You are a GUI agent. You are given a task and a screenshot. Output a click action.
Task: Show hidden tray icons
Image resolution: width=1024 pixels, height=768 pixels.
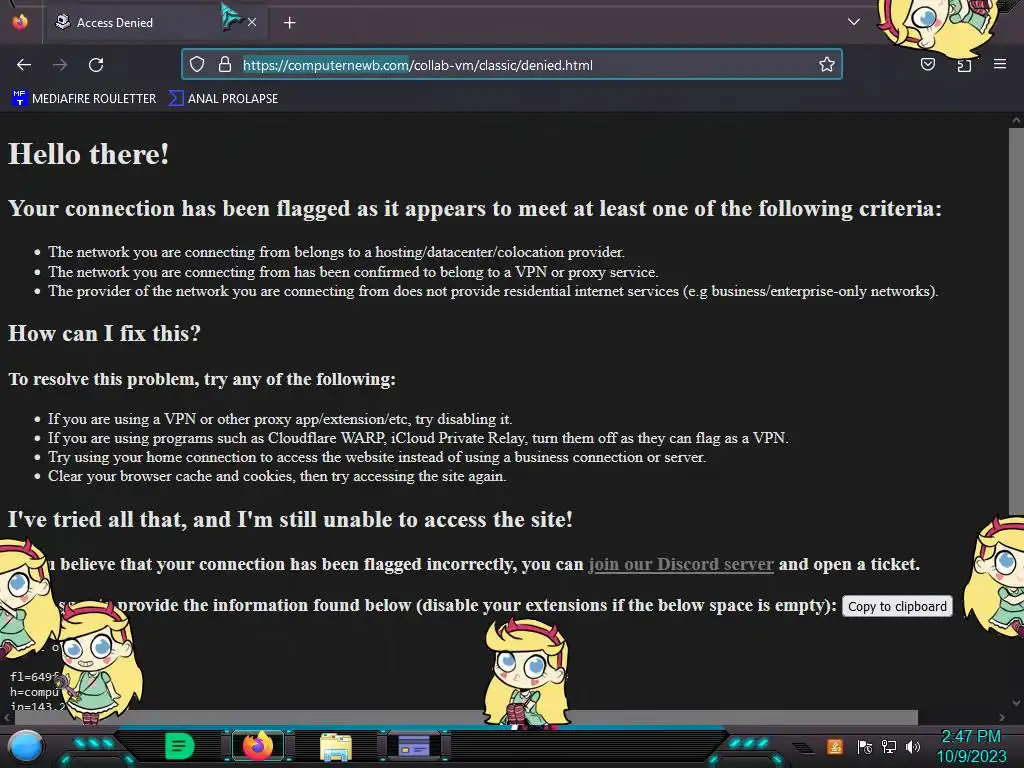[803, 747]
